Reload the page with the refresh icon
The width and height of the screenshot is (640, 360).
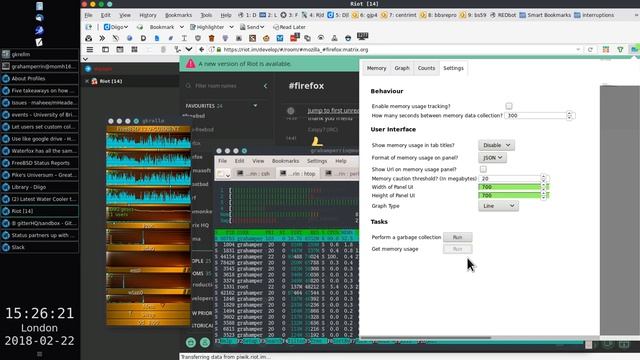tap(590, 49)
